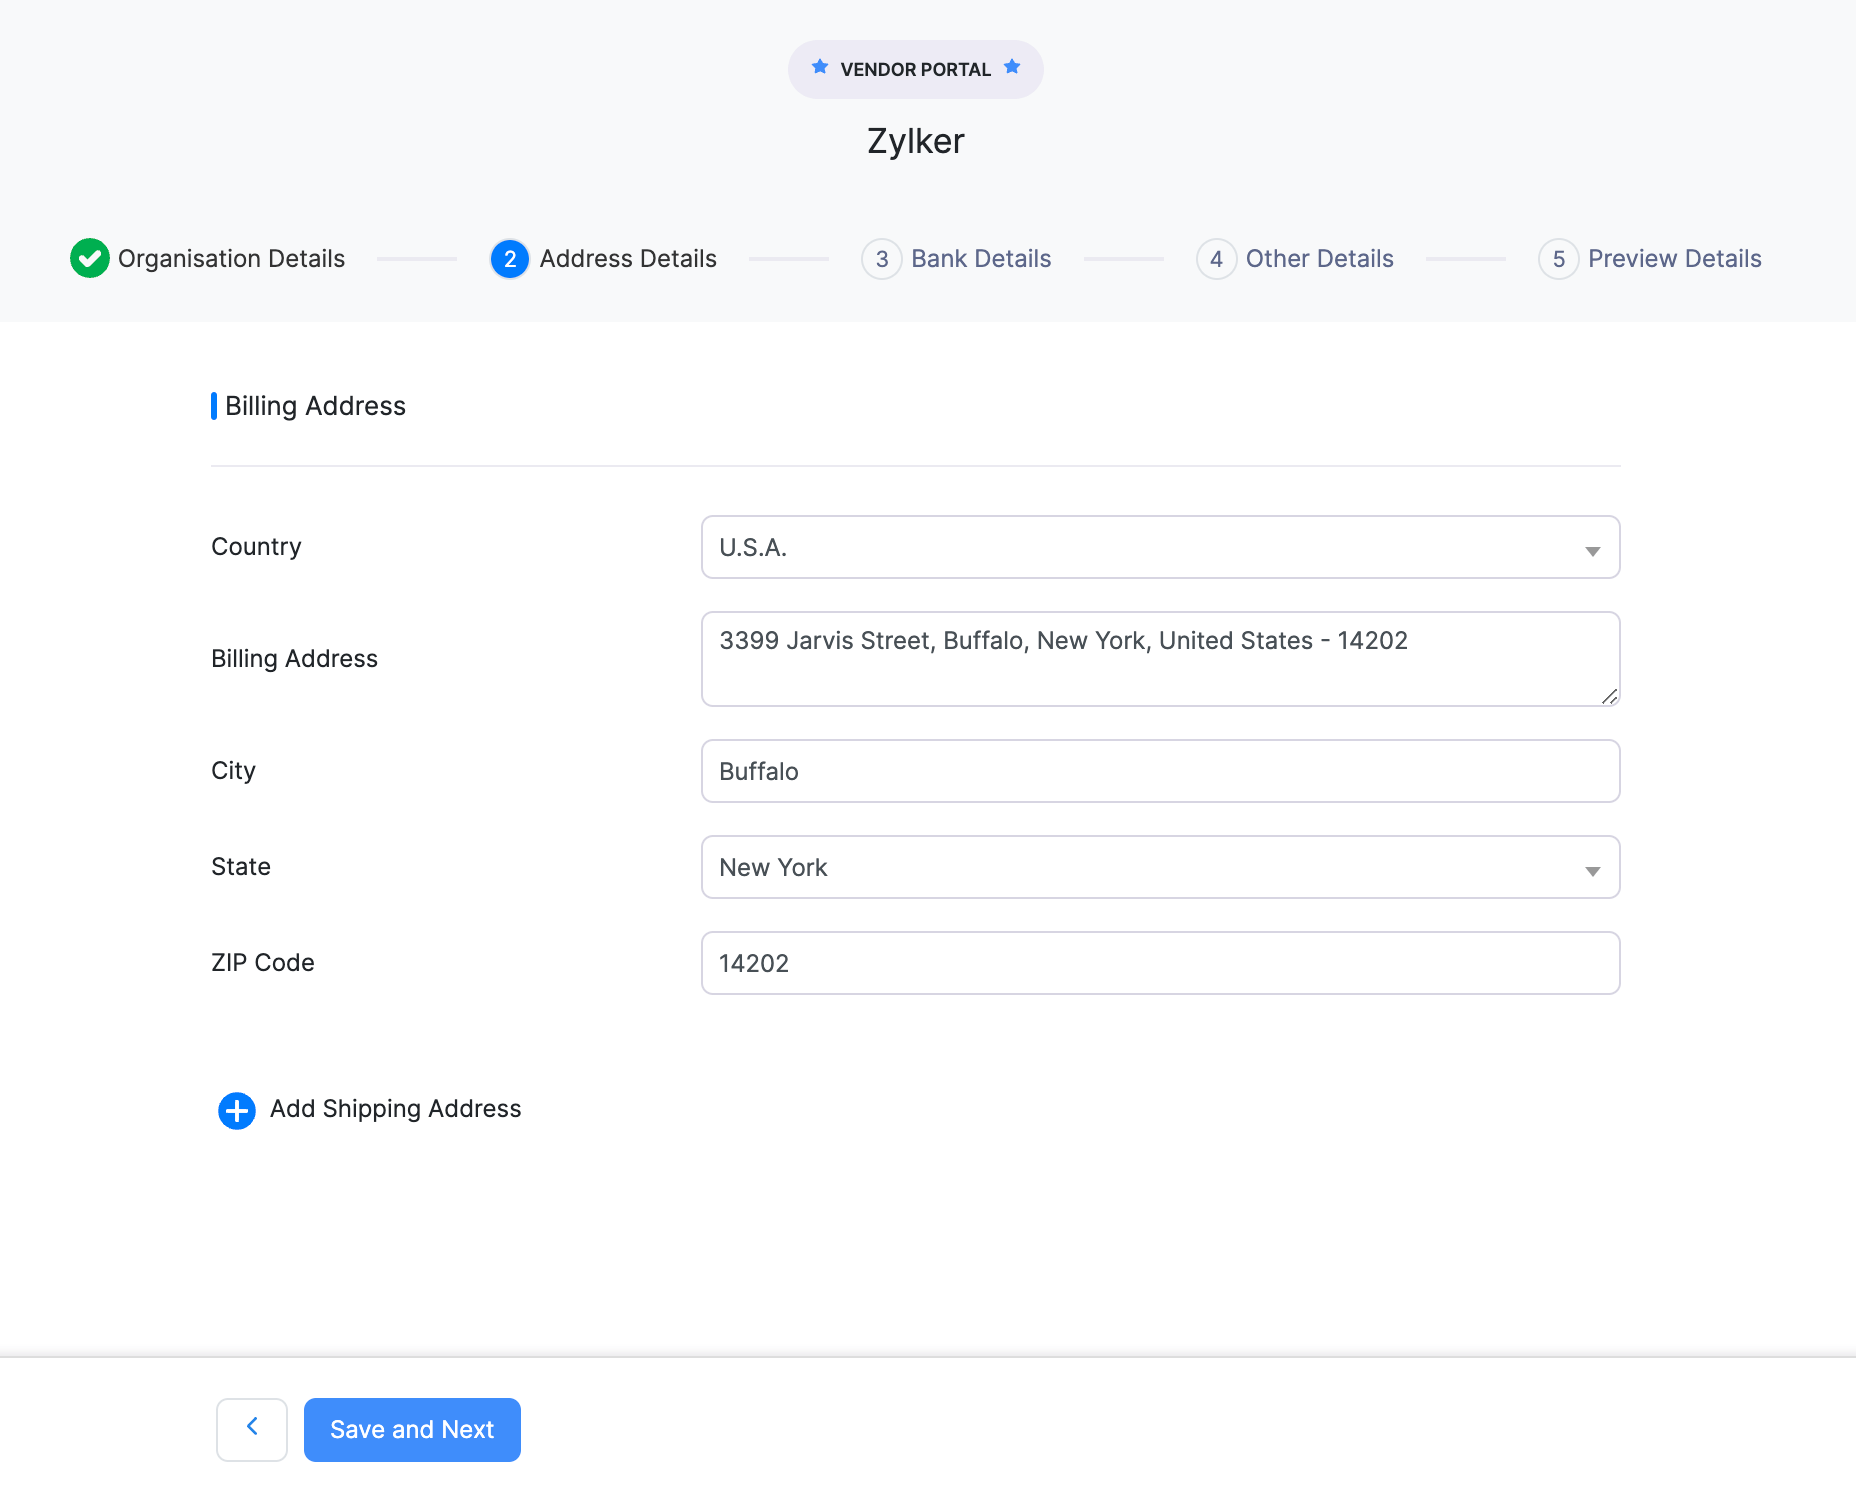Click the plus icon beside Add Shipping Address
The image size is (1856, 1502).
click(236, 1110)
